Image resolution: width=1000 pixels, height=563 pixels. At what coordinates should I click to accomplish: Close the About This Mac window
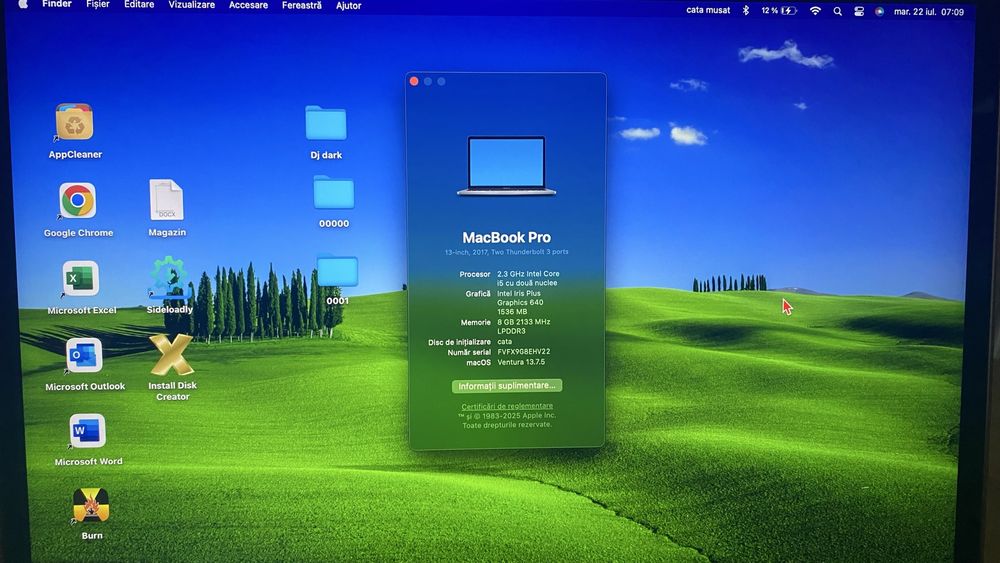click(414, 81)
